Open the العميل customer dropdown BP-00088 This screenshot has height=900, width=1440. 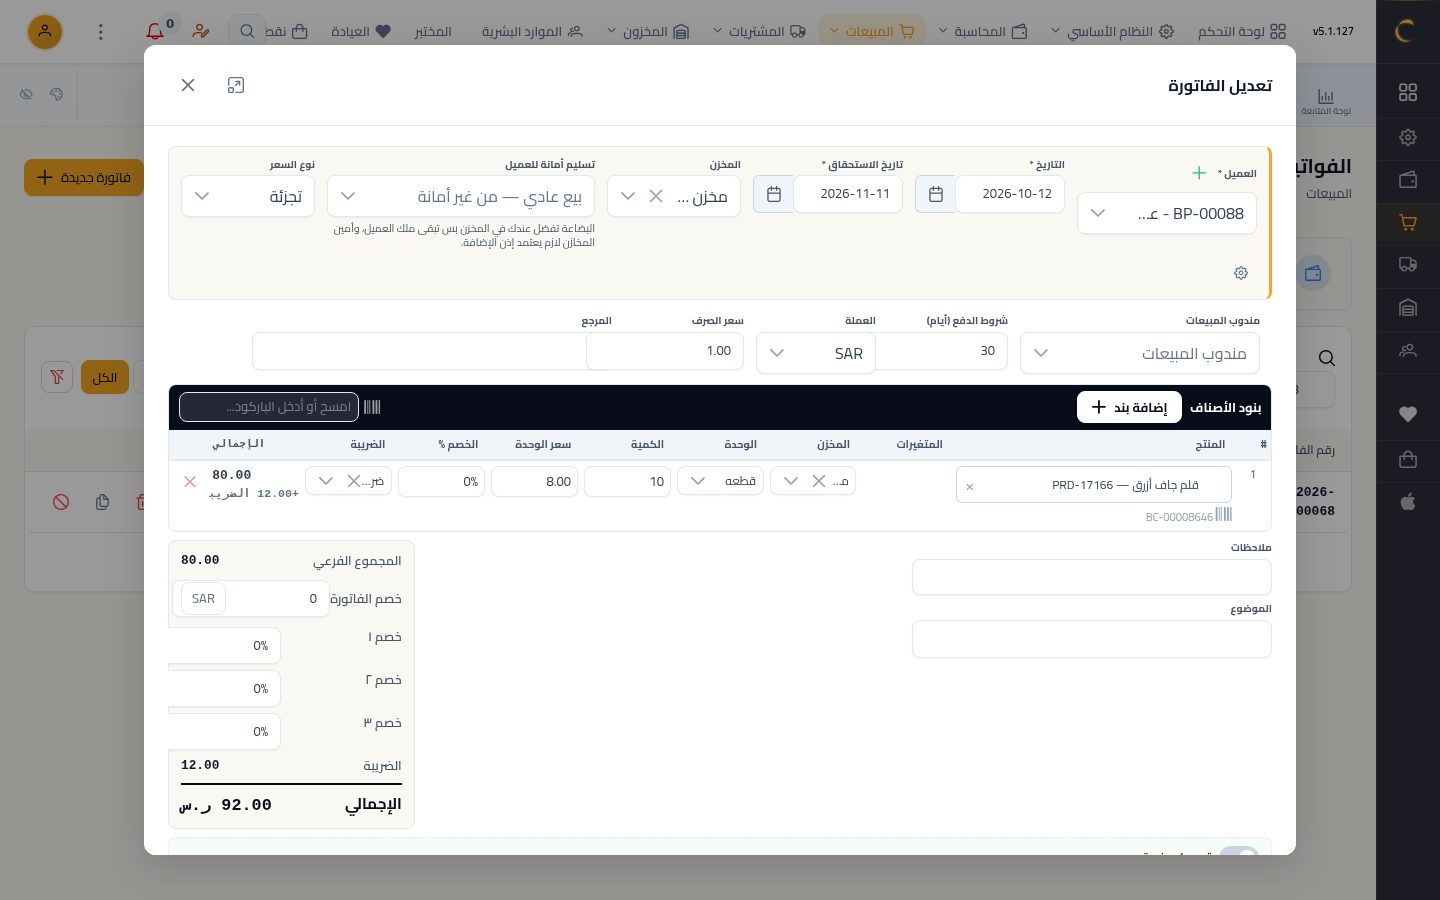[x=1167, y=213]
